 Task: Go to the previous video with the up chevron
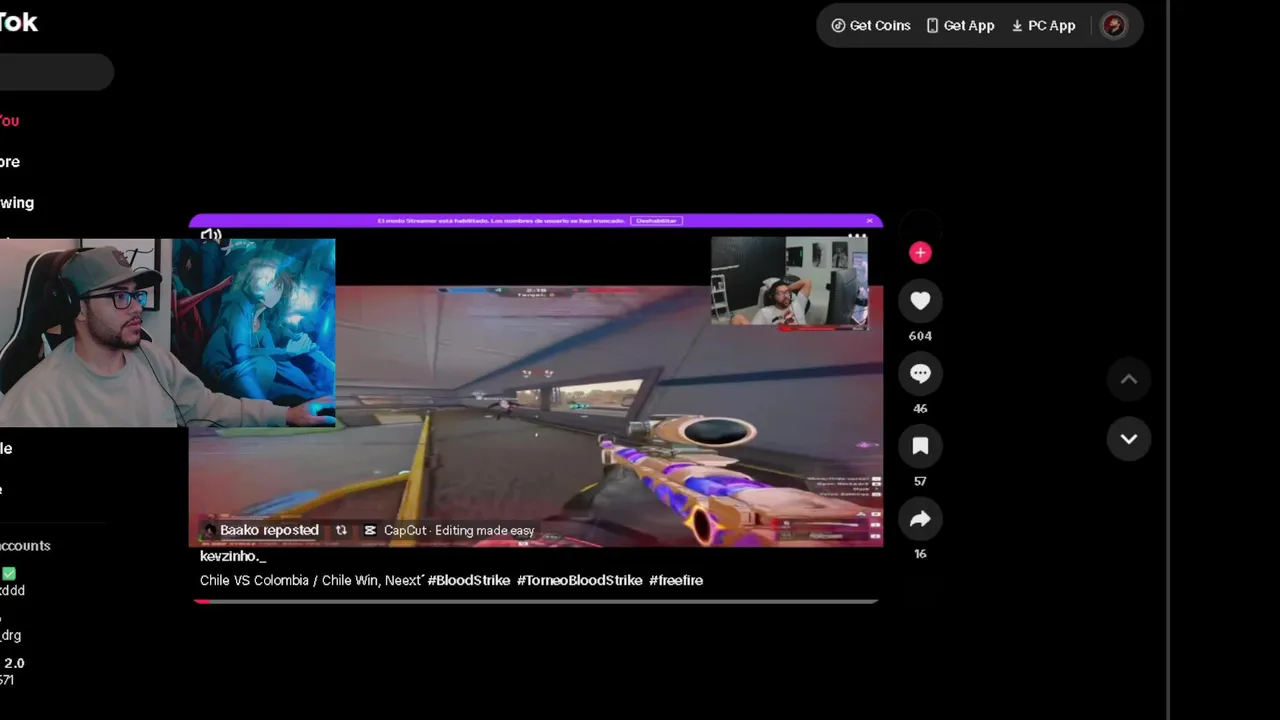(x=1129, y=379)
